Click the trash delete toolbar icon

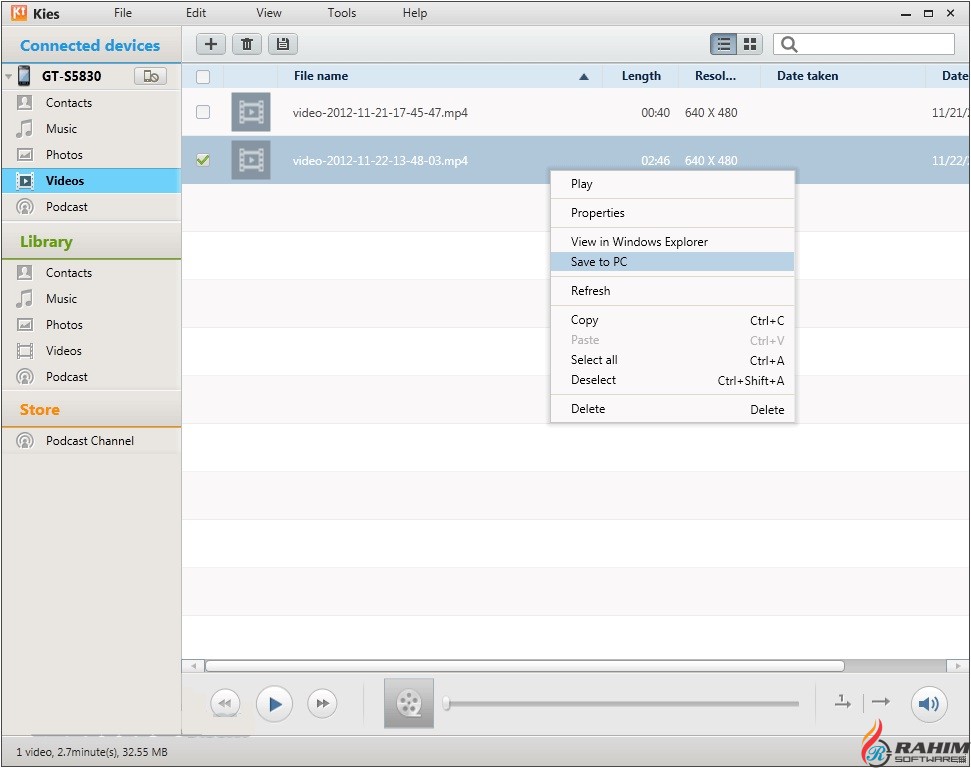tap(246, 44)
